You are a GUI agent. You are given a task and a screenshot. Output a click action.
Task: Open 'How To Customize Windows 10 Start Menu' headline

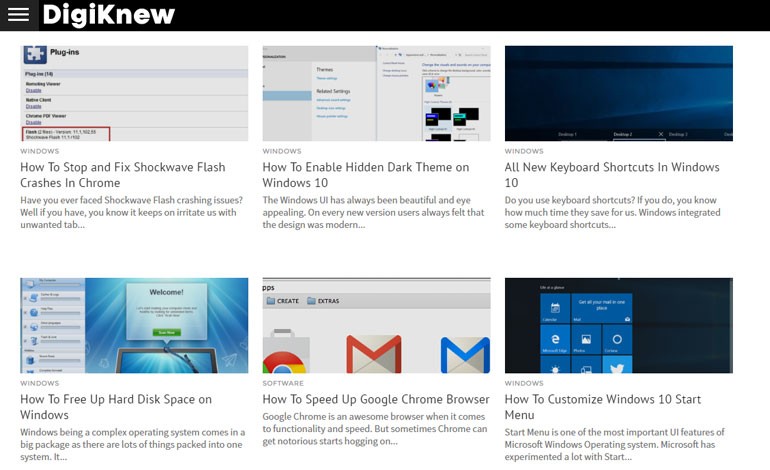(603, 407)
